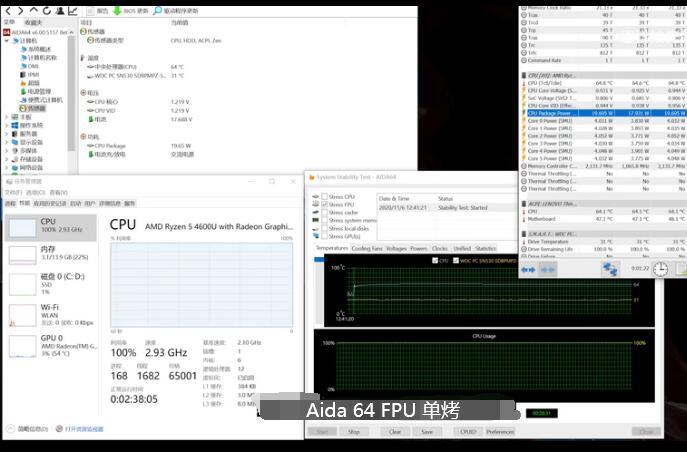Image resolution: width=687 pixels, height=452 pixels.
Task: Enable Stress CPU checkbox
Action: (x=325, y=197)
